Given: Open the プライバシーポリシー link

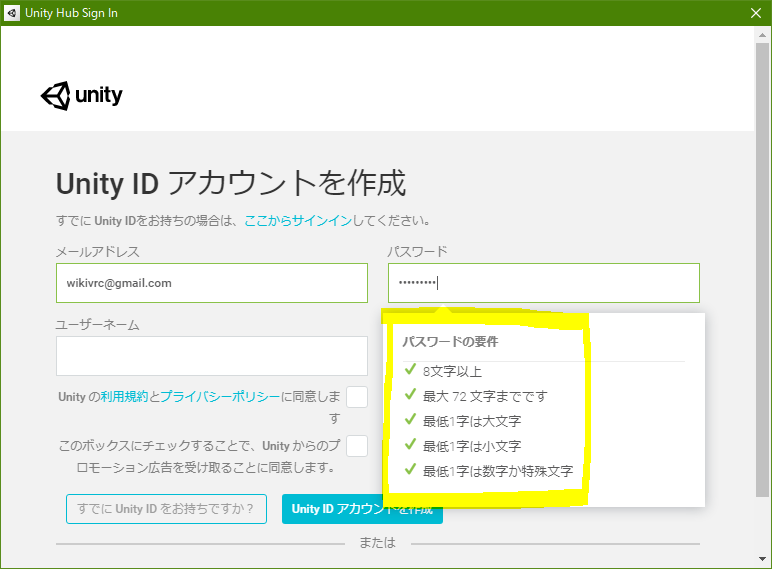Looking at the screenshot, I should pyautogui.click(x=220, y=396).
